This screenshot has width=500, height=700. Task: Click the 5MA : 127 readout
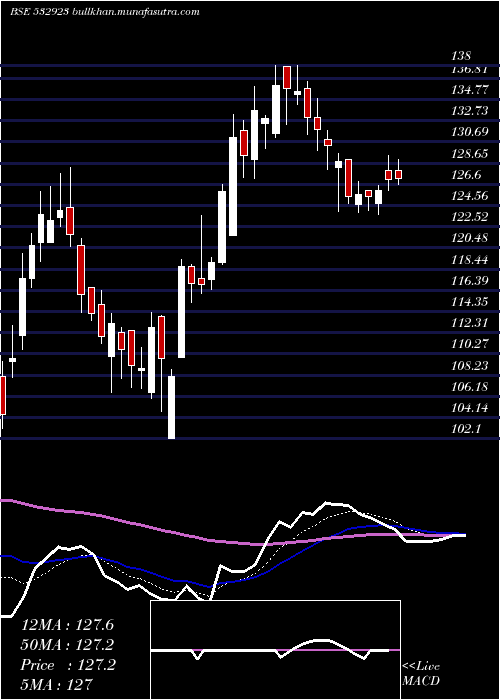pyautogui.click(x=57, y=684)
